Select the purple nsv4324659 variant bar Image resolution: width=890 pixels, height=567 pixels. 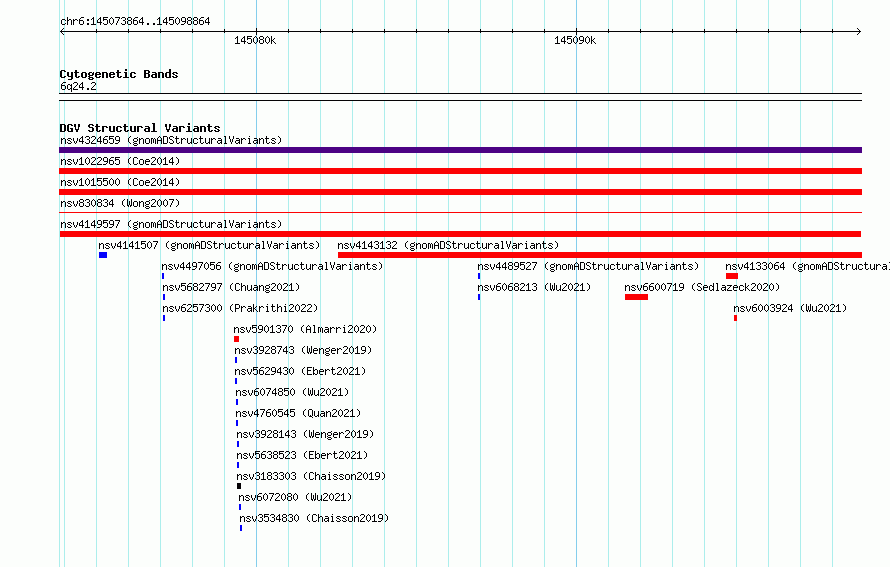pos(460,150)
